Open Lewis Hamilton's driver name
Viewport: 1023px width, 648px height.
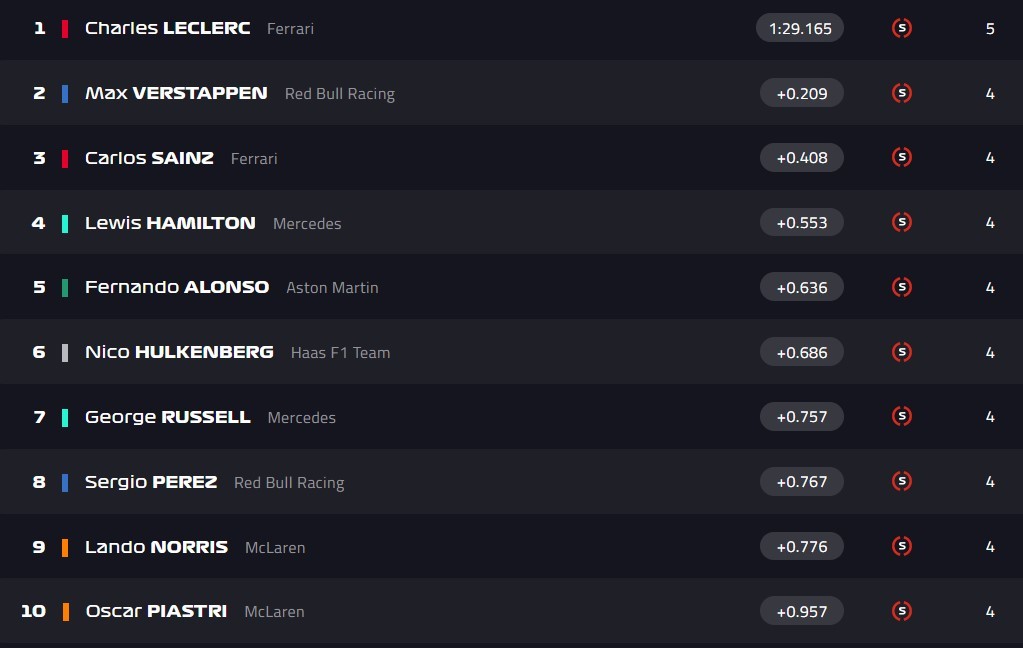[170, 223]
